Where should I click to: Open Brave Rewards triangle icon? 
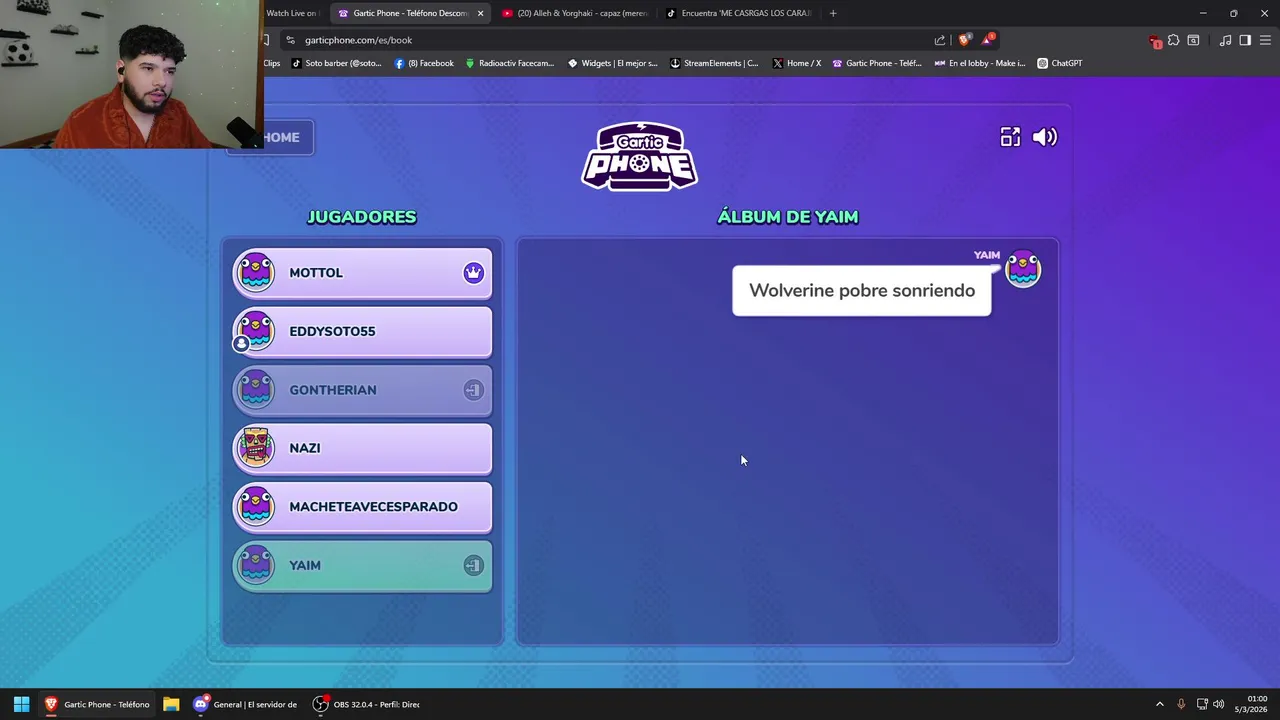click(x=988, y=40)
